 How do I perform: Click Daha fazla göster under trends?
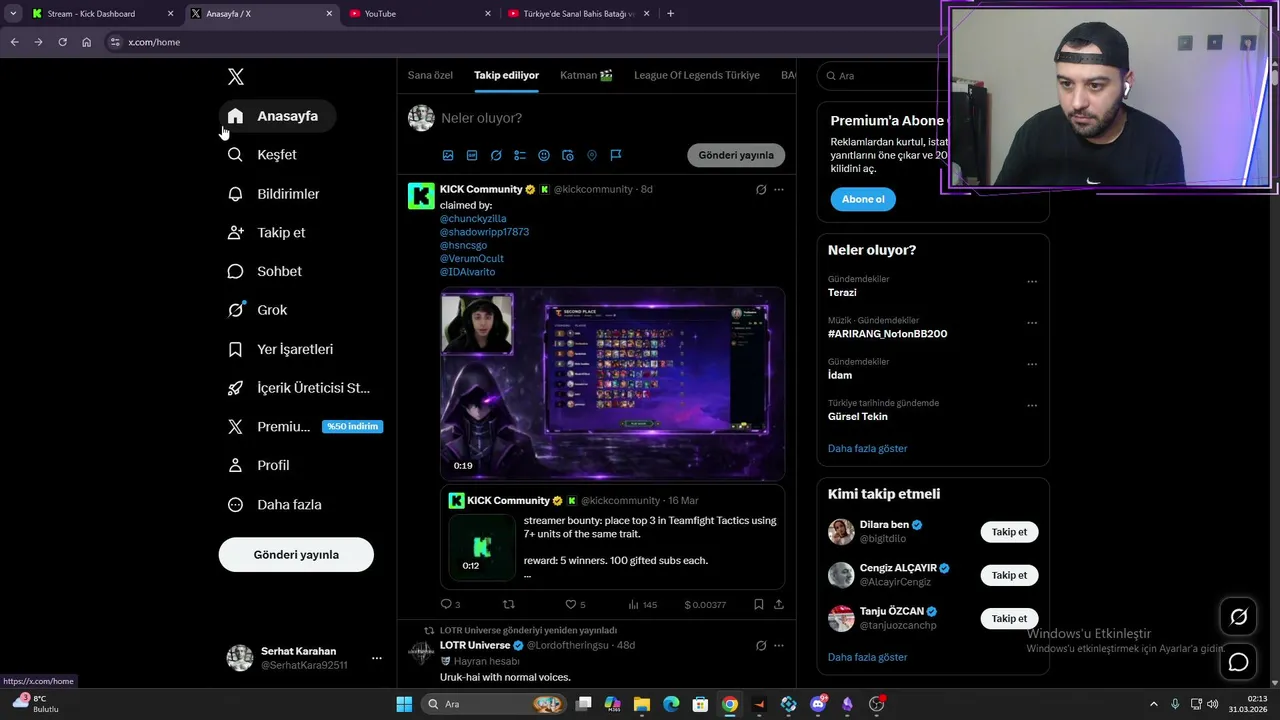pos(867,448)
